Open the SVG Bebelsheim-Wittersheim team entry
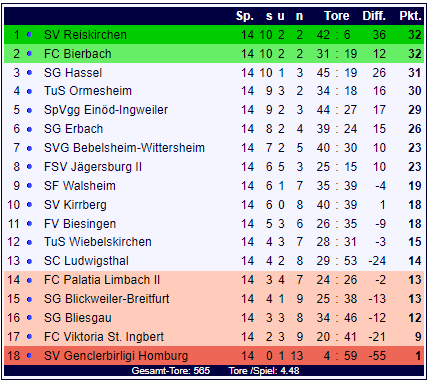 124,148
